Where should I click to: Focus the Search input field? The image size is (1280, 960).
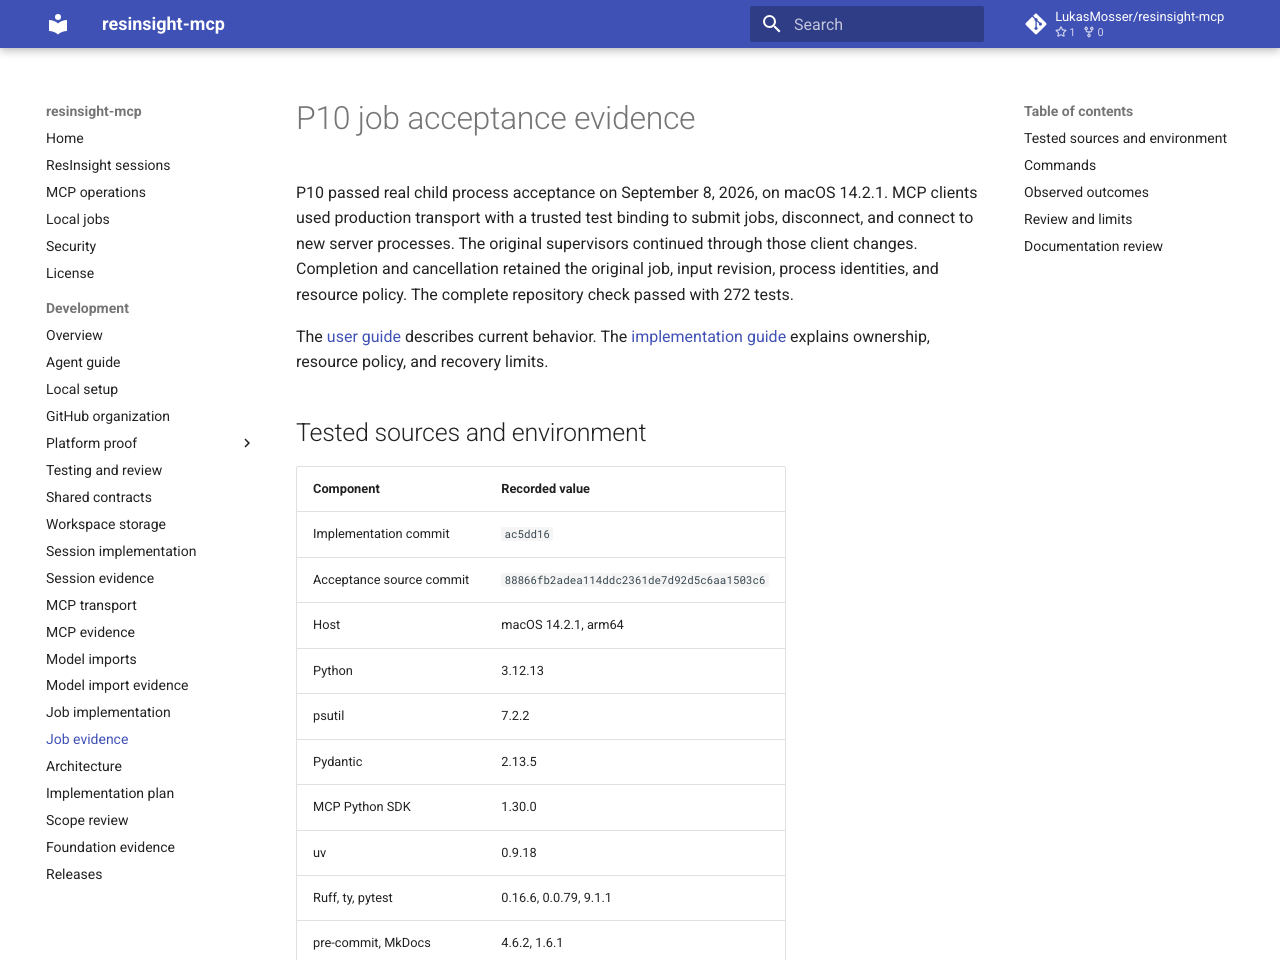[867, 24]
